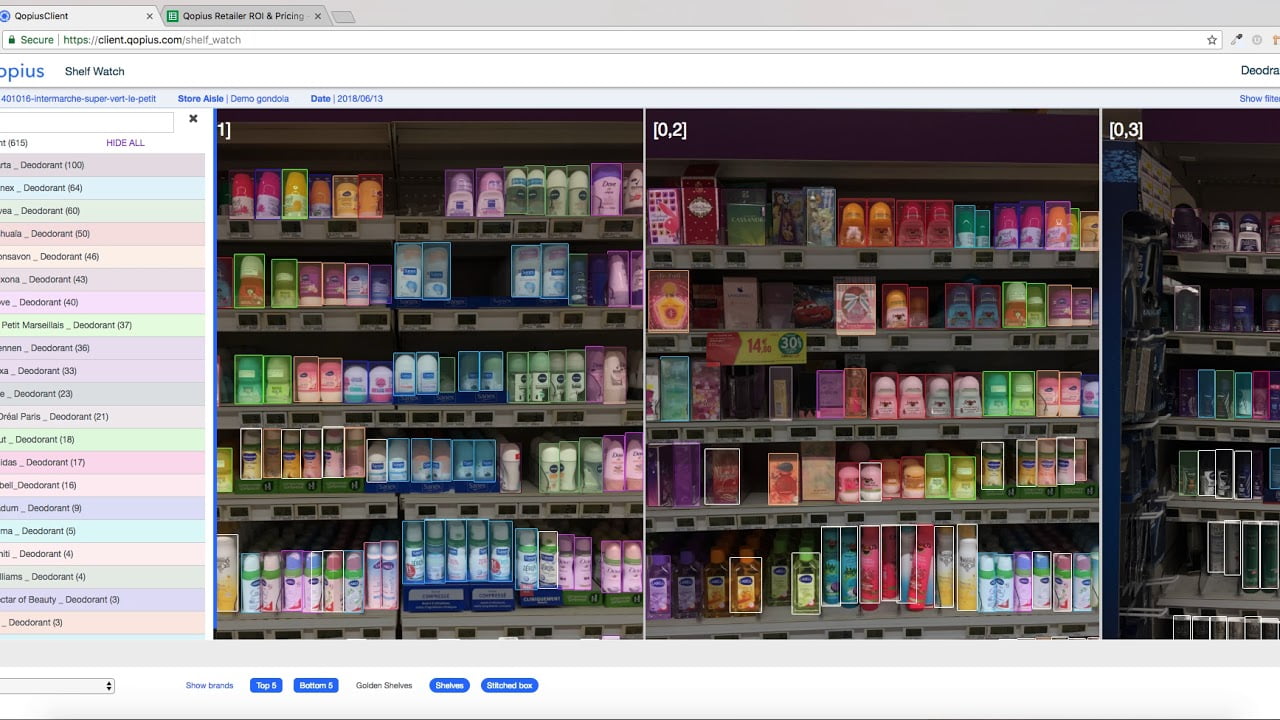Click HIDE ALL in the brand list
Image resolution: width=1280 pixels, height=720 pixels.
125,143
